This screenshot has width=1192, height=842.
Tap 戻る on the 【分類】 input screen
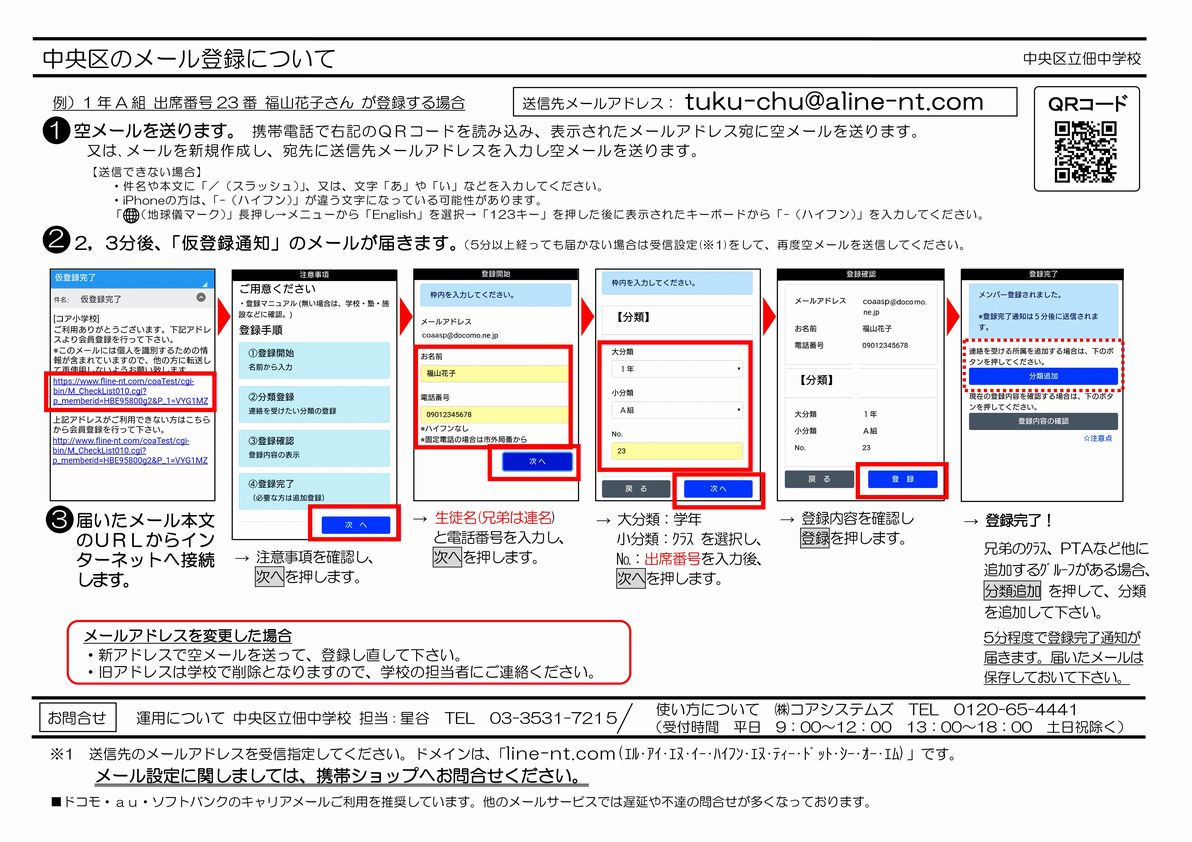636,489
